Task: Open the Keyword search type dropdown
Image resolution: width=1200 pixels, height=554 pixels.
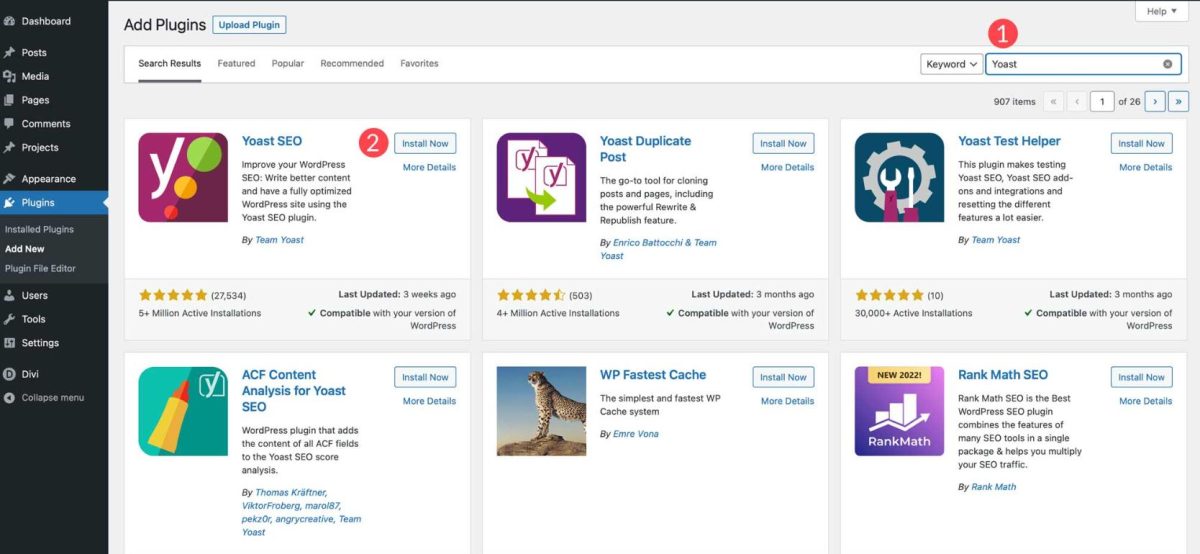Action: (x=950, y=64)
